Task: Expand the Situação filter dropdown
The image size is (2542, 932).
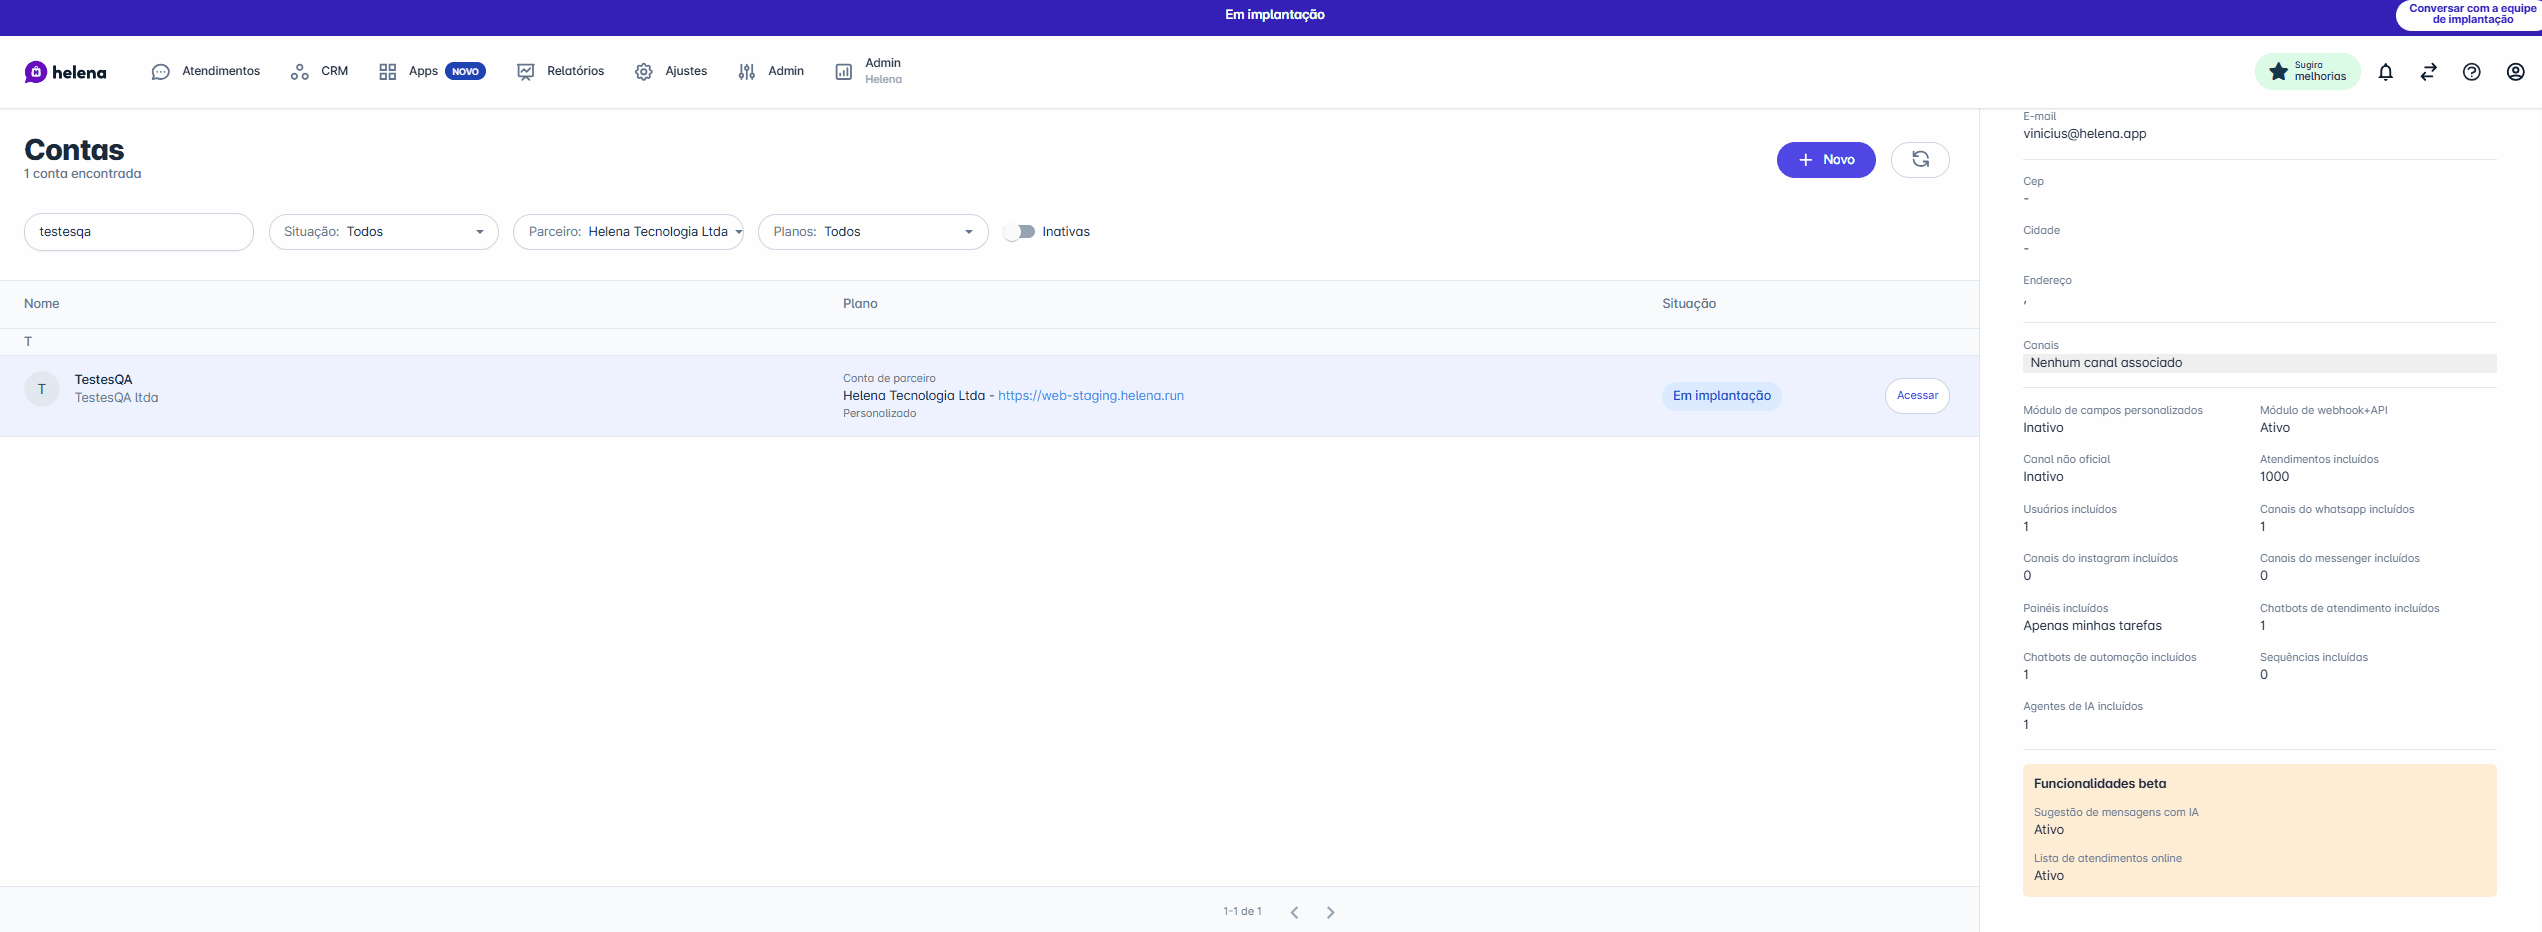Action: pyautogui.click(x=383, y=232)
